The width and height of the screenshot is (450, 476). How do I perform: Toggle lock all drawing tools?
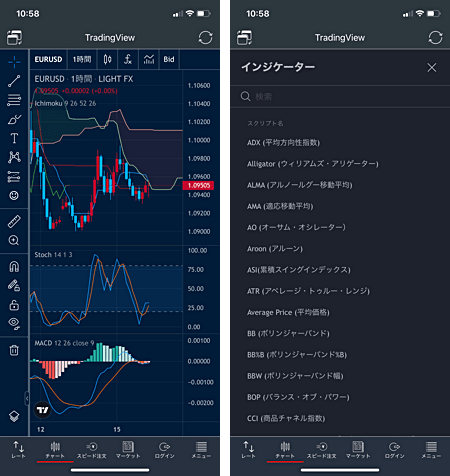14,305
